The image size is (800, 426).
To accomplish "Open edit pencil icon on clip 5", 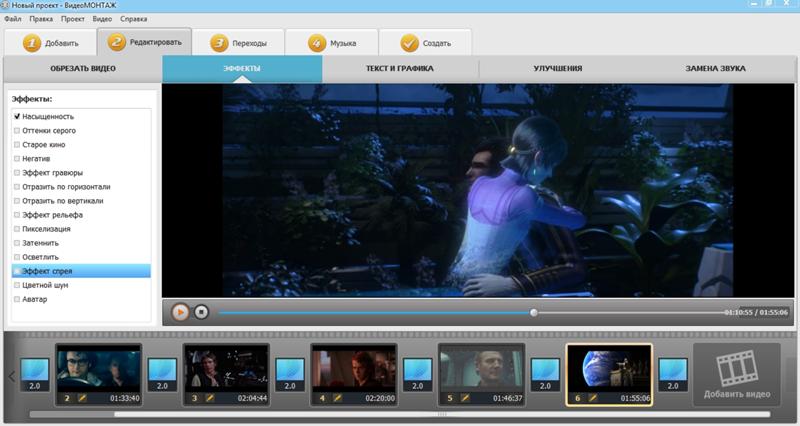I will tap(465, 398).
